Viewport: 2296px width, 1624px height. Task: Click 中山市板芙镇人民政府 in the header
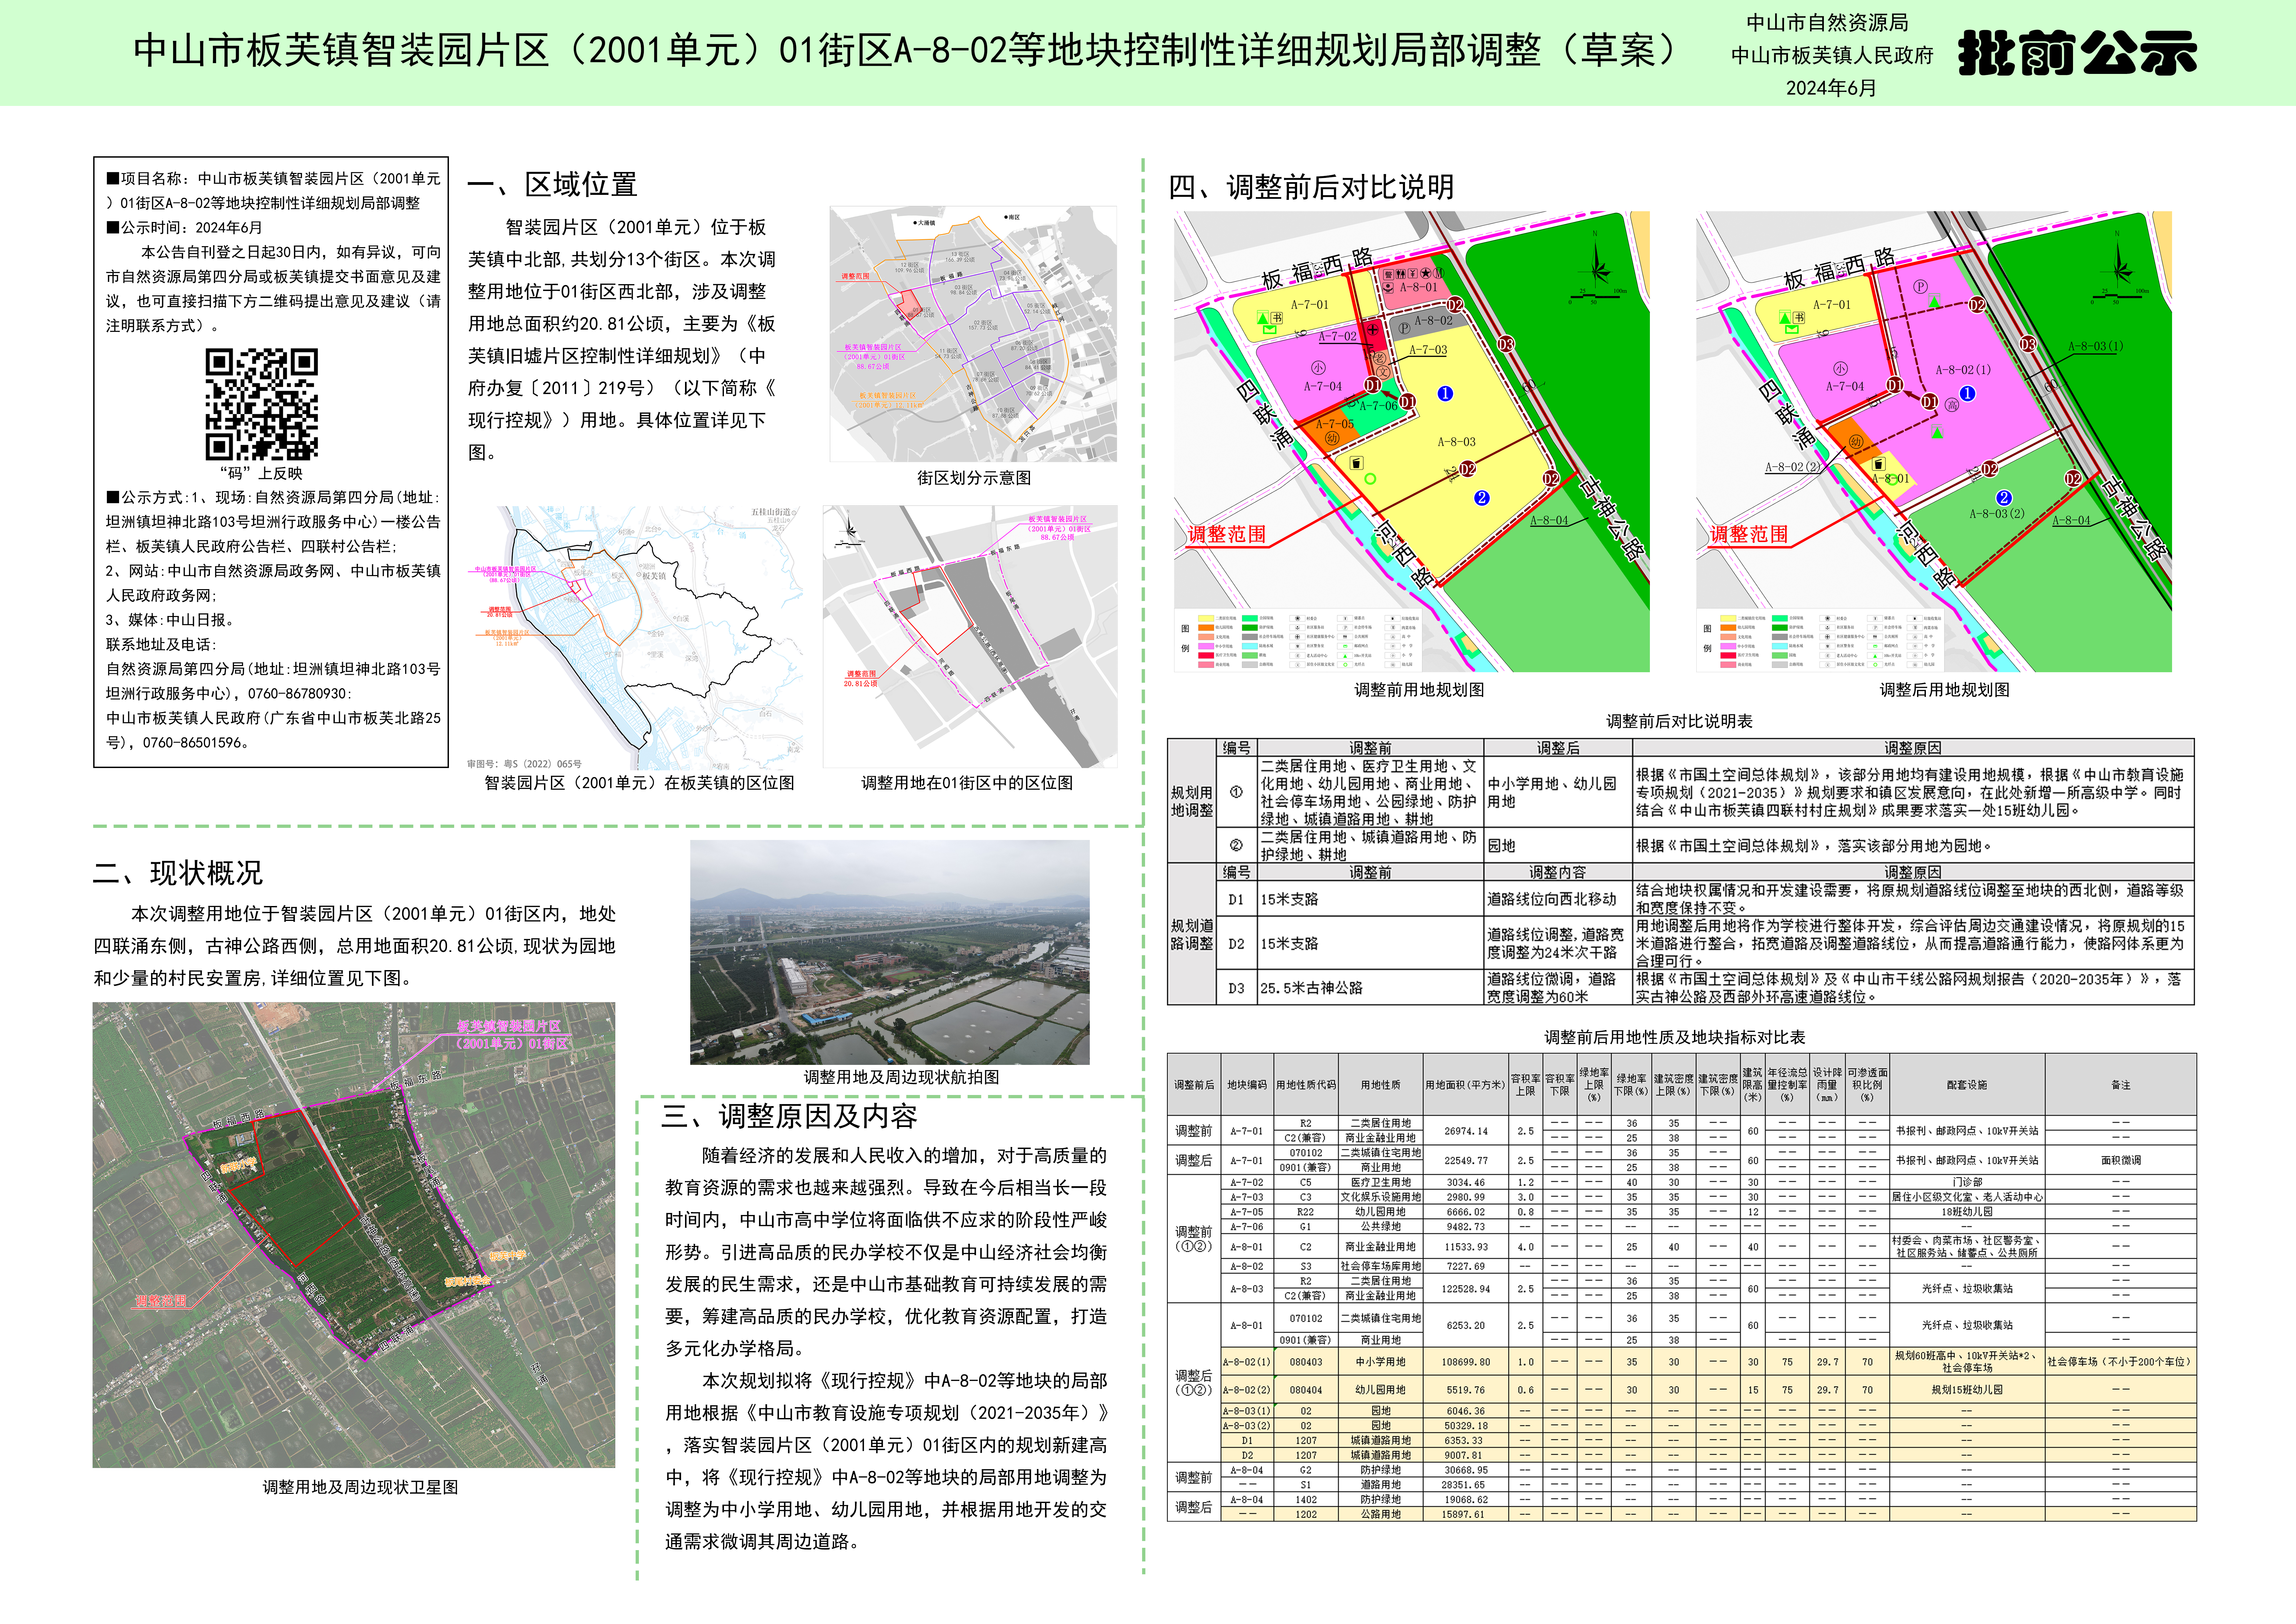click(1832, 55)
